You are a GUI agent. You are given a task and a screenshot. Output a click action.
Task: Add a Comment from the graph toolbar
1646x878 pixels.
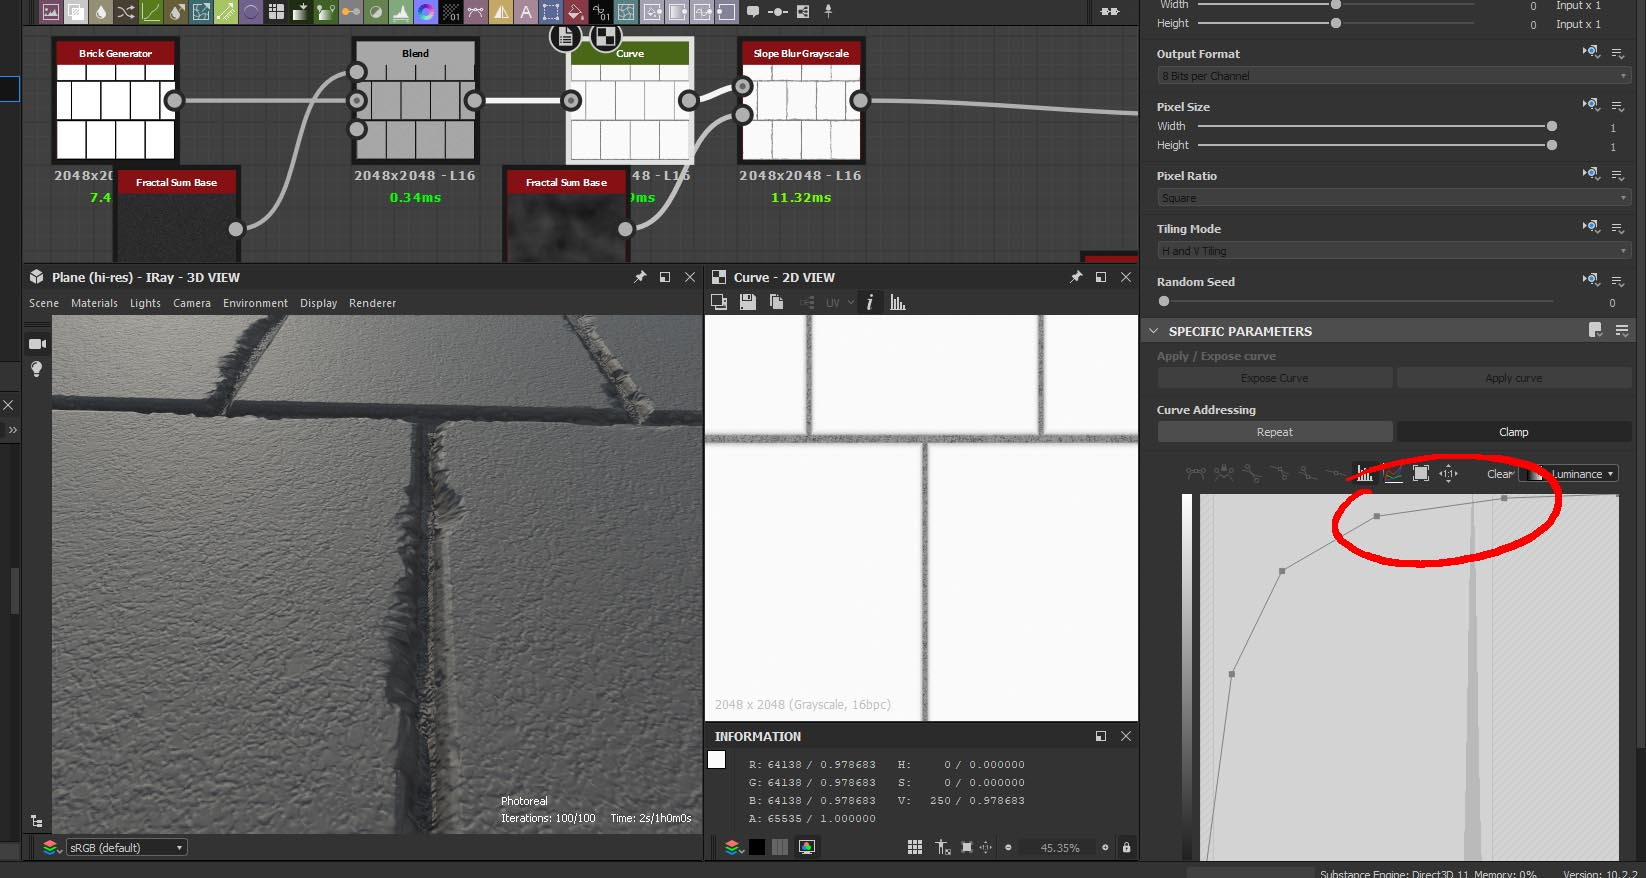click(753, 12)
